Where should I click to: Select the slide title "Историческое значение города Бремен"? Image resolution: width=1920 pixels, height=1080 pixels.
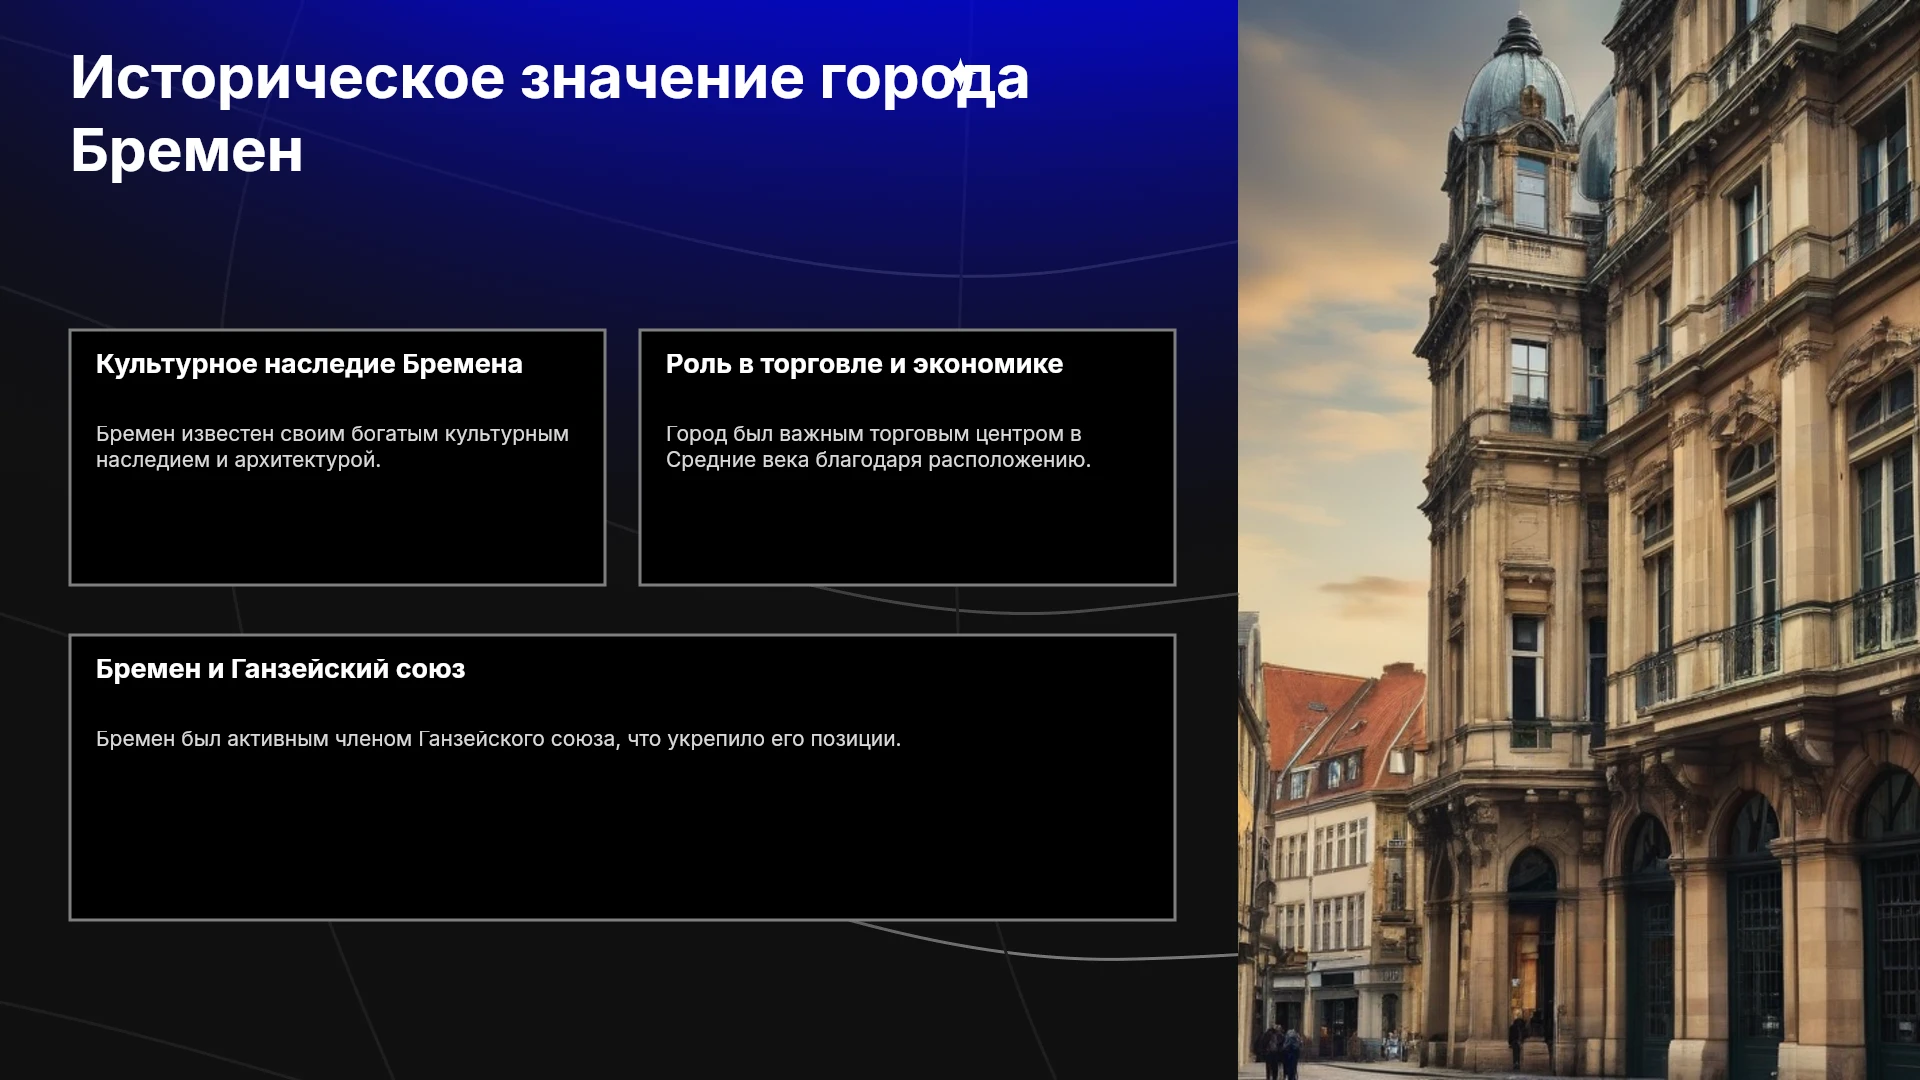pos(549,114)
